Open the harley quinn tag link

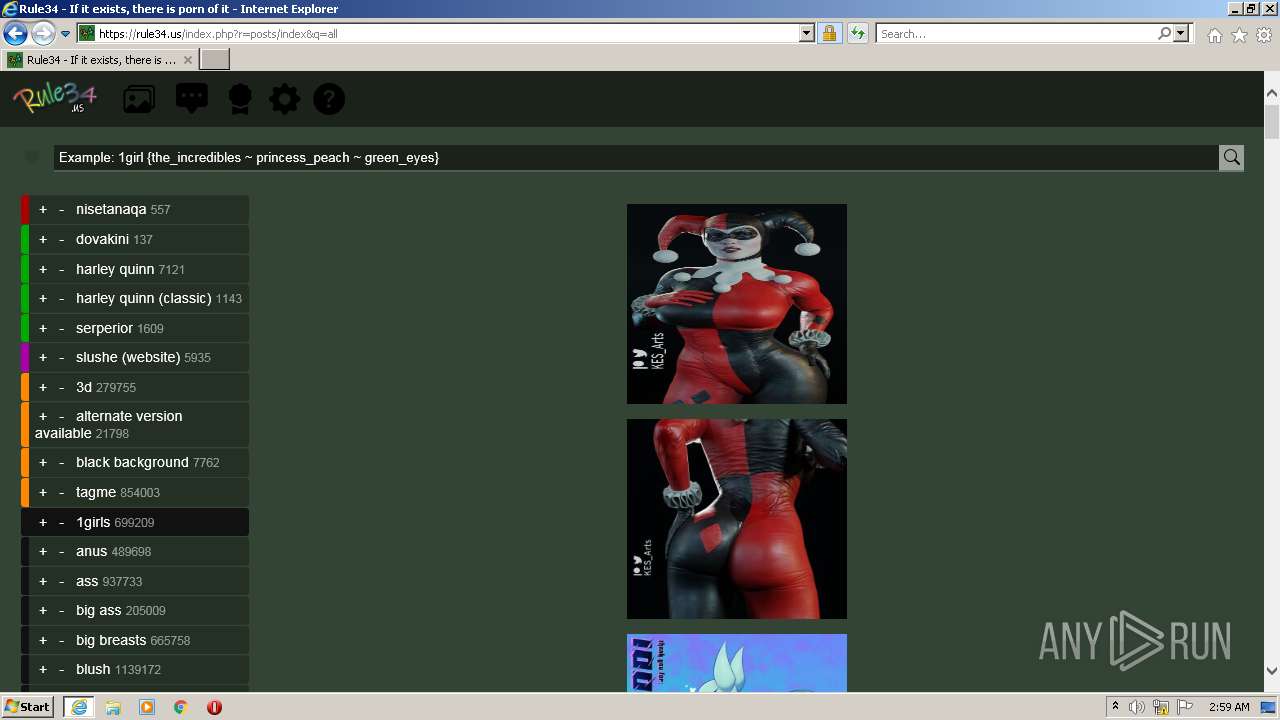pyautogui.click(x=115, y=269)
